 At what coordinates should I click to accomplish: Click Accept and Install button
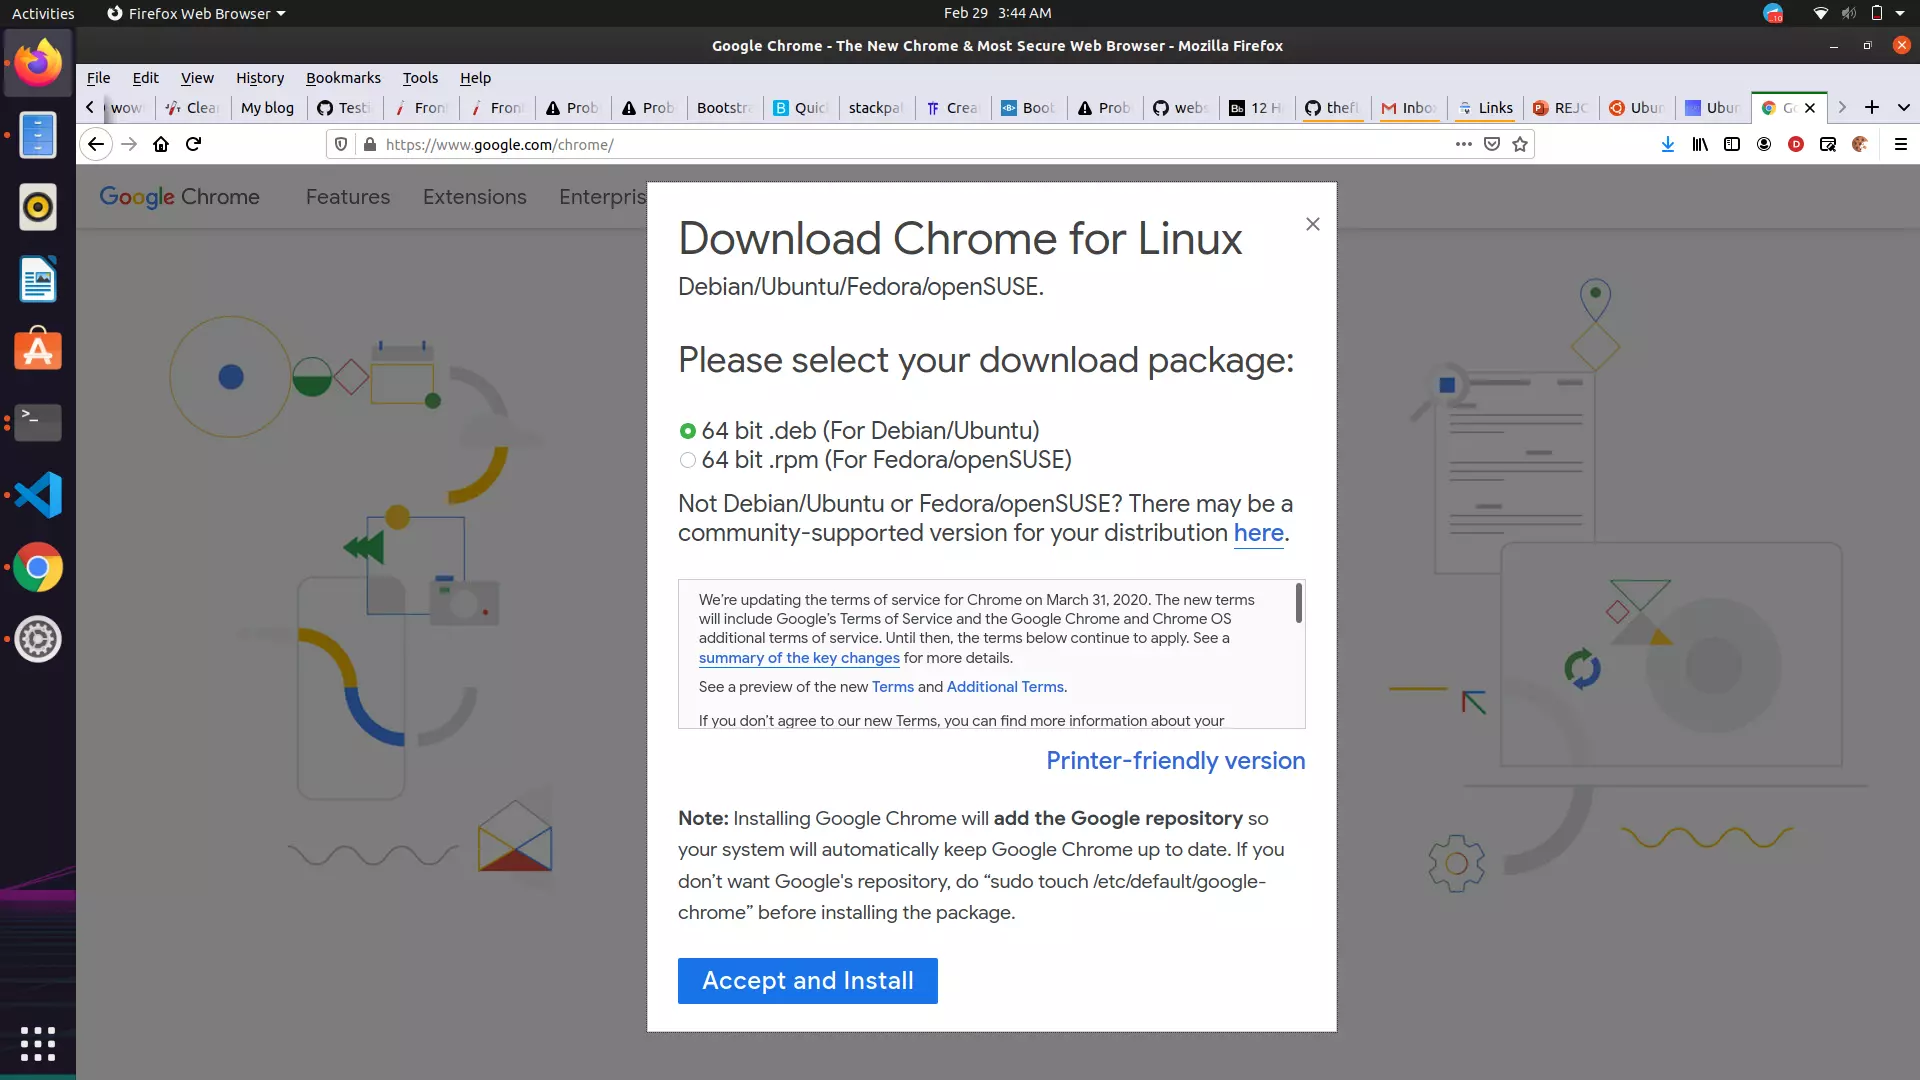[807, 980]
